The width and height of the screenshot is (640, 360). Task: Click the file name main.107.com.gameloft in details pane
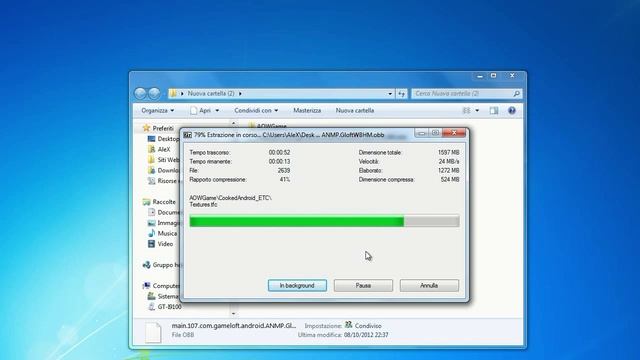[x=233, y=326]
